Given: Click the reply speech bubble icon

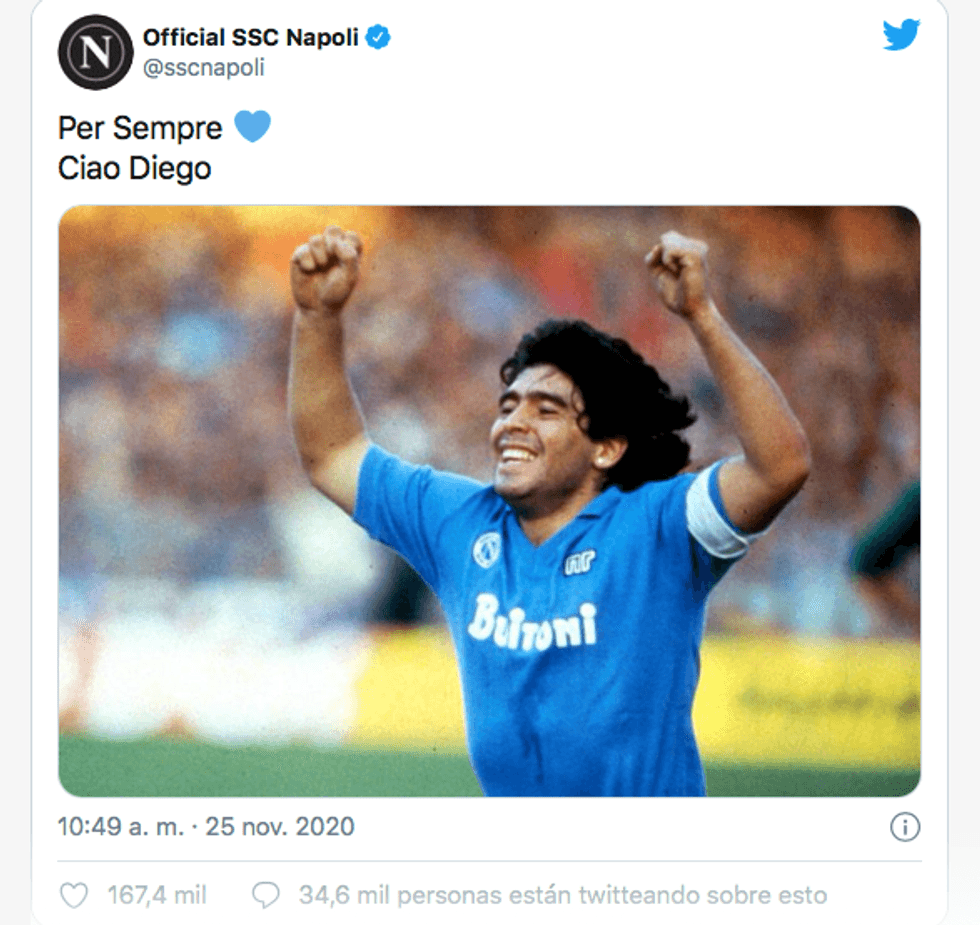Looking at the screenshot, I should 266,896.
